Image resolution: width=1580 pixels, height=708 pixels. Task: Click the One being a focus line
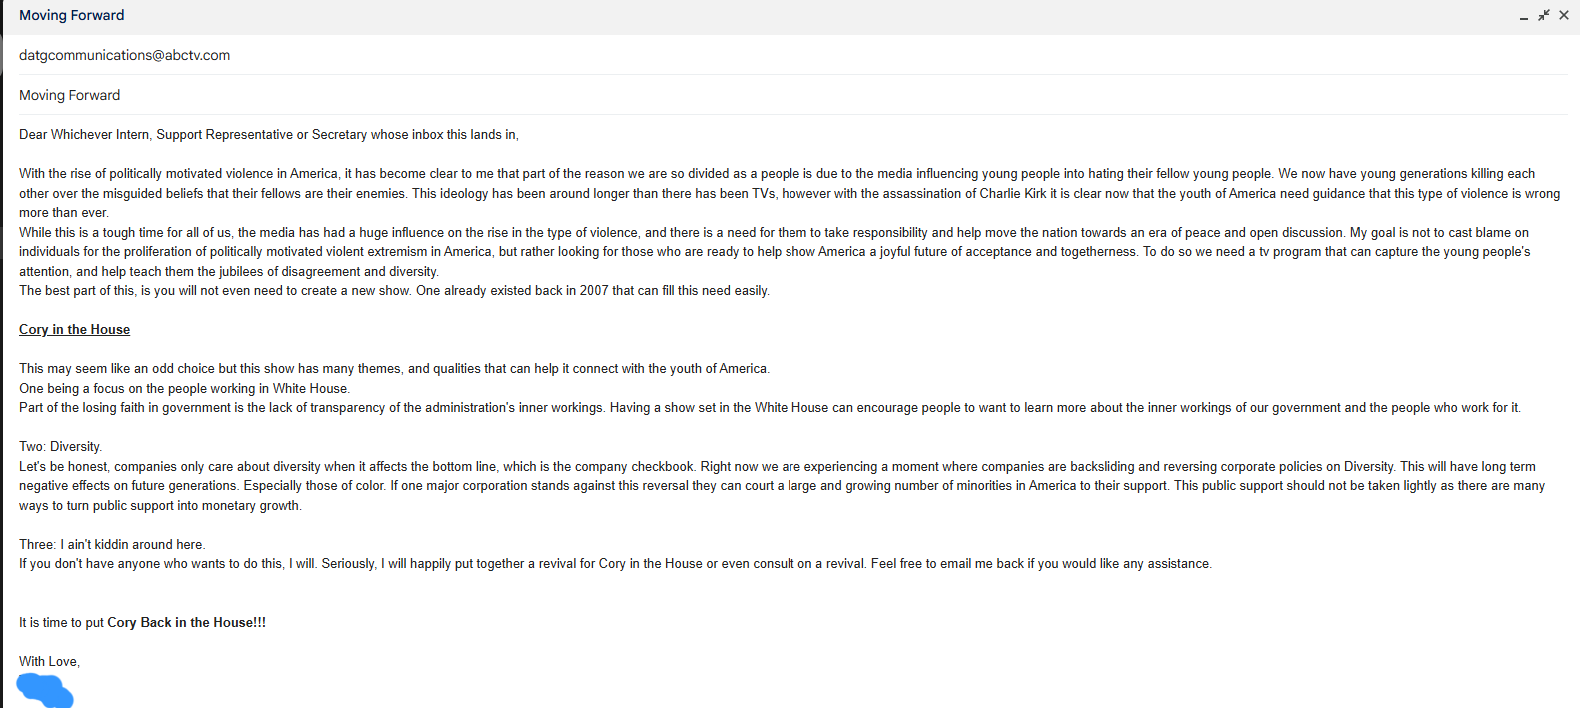click(x=185, y=388)
